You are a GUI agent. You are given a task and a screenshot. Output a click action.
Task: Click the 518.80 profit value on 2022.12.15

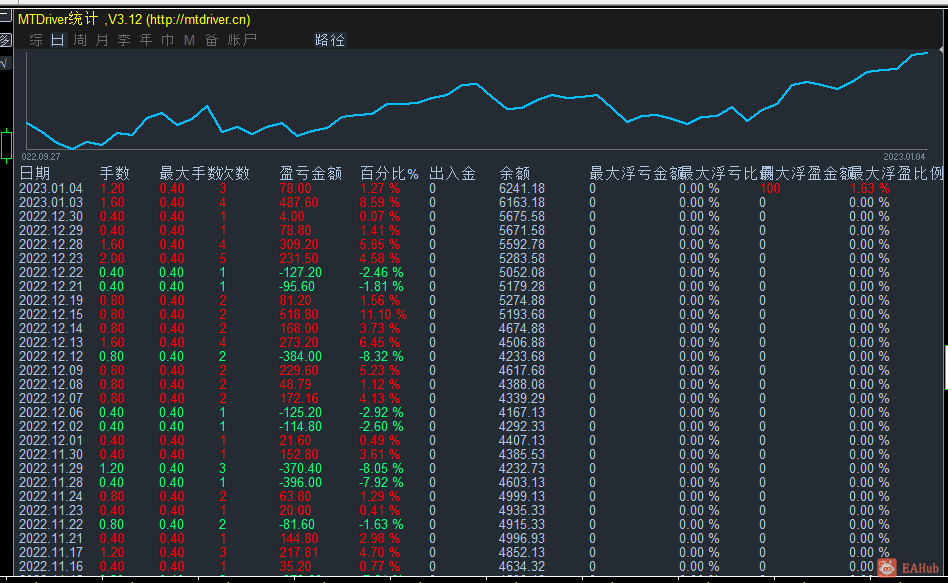click(x=299, y=315)
